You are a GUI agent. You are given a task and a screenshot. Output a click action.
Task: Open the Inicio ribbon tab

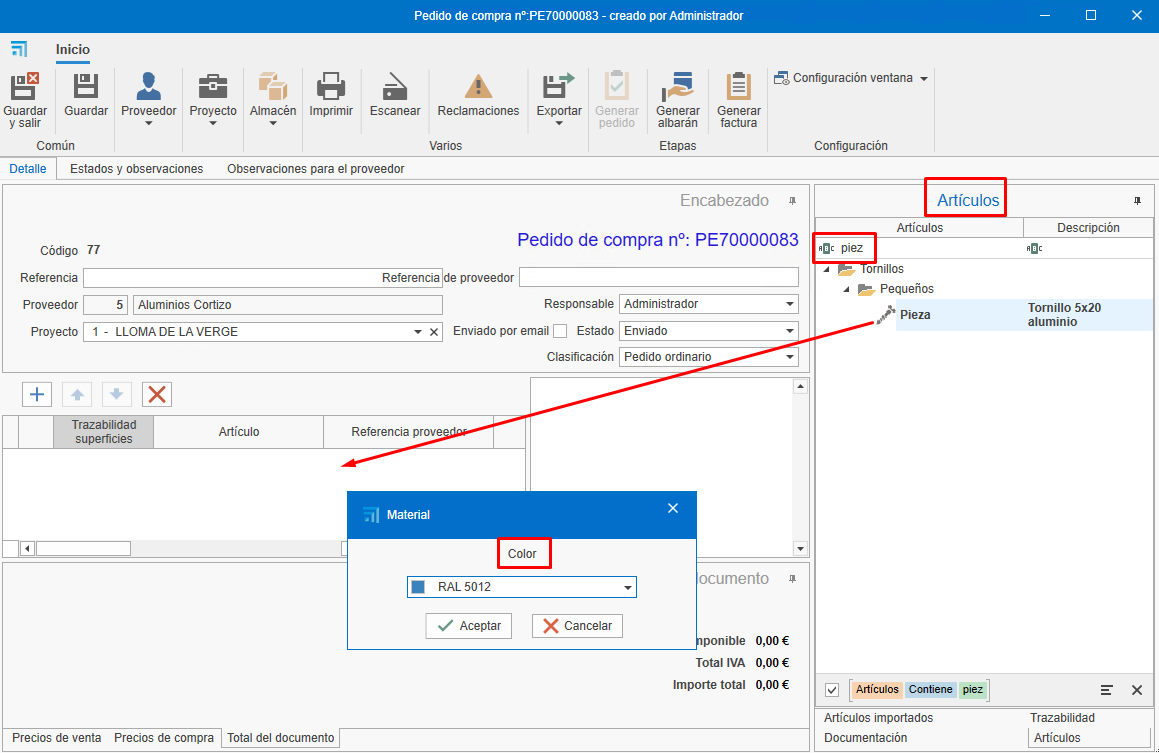(72, 50)
